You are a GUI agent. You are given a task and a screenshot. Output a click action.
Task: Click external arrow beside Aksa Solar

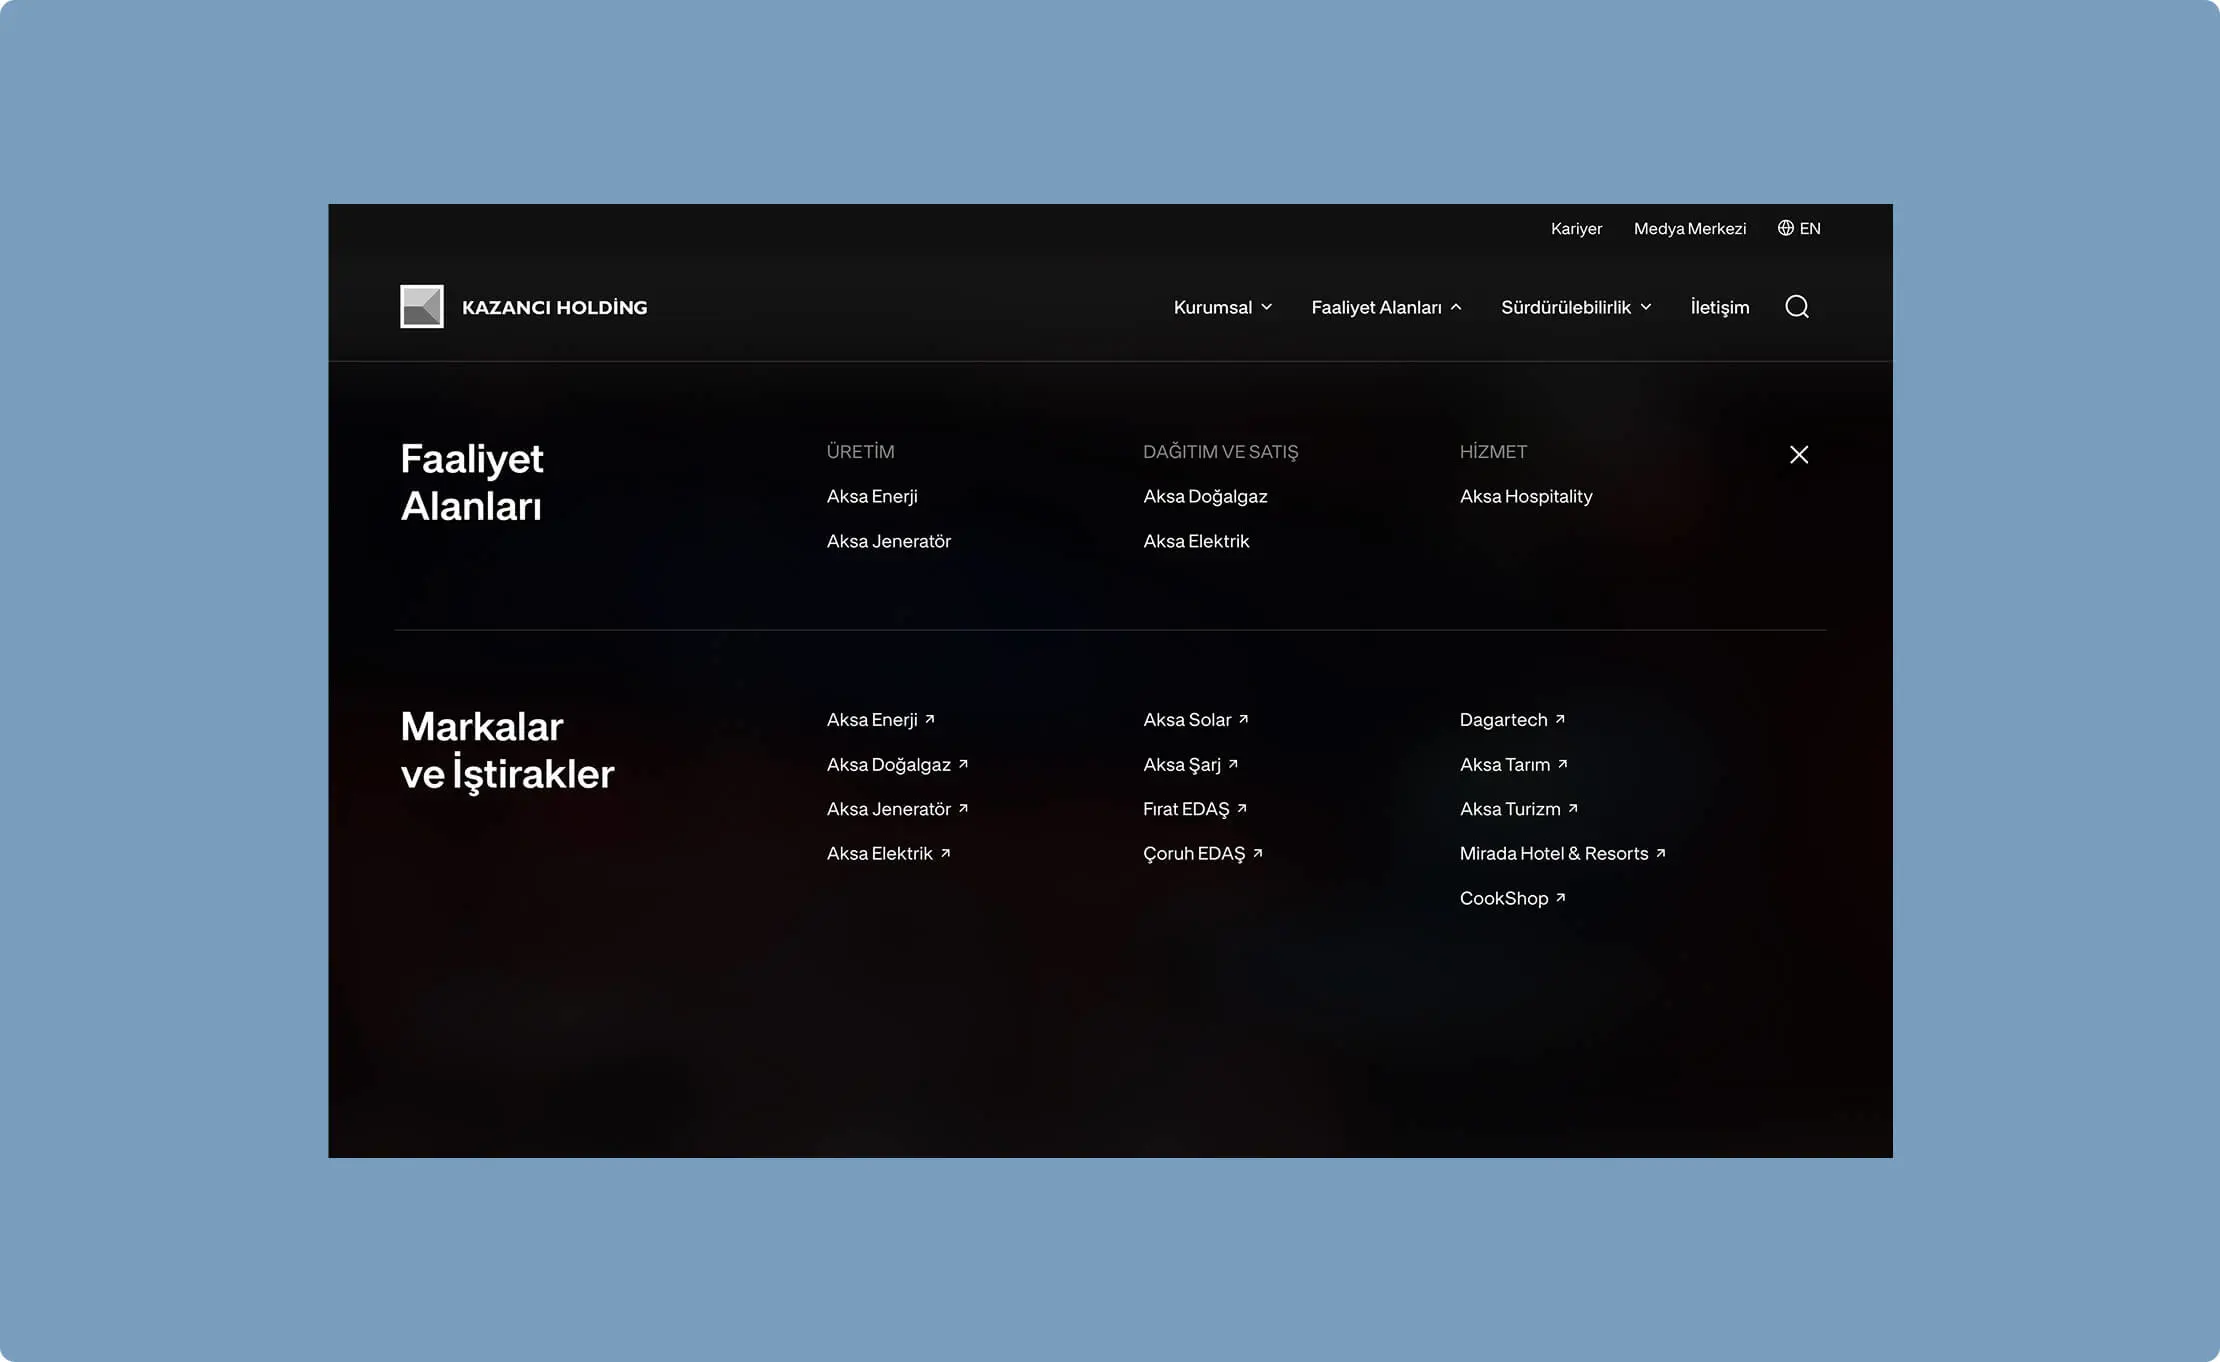click(1243, 719)
